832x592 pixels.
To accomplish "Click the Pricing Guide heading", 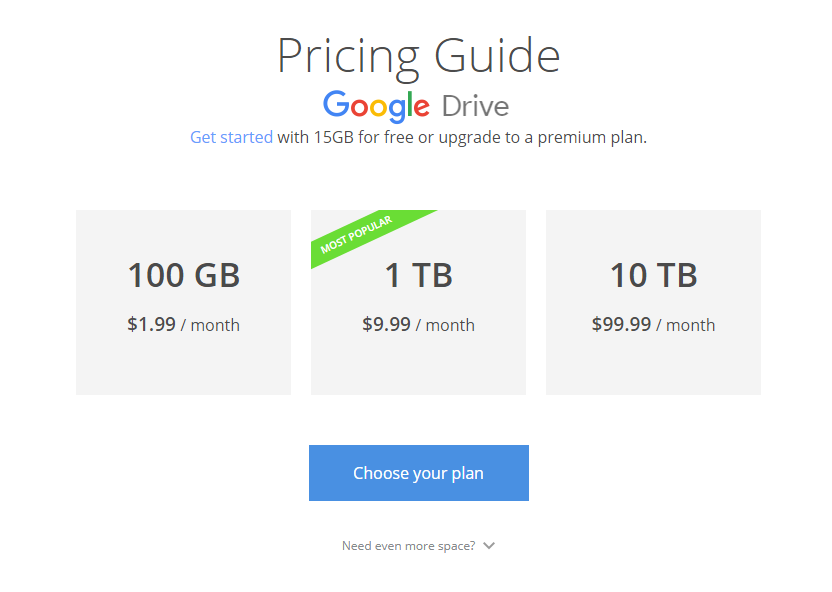I will 418,56.
